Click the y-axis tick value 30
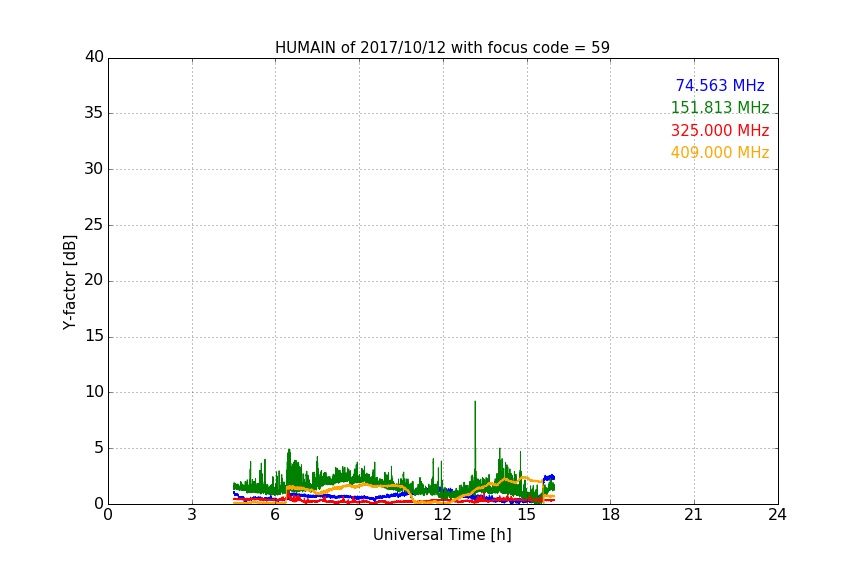Screen dimensions: 864x576 [94, 169]
